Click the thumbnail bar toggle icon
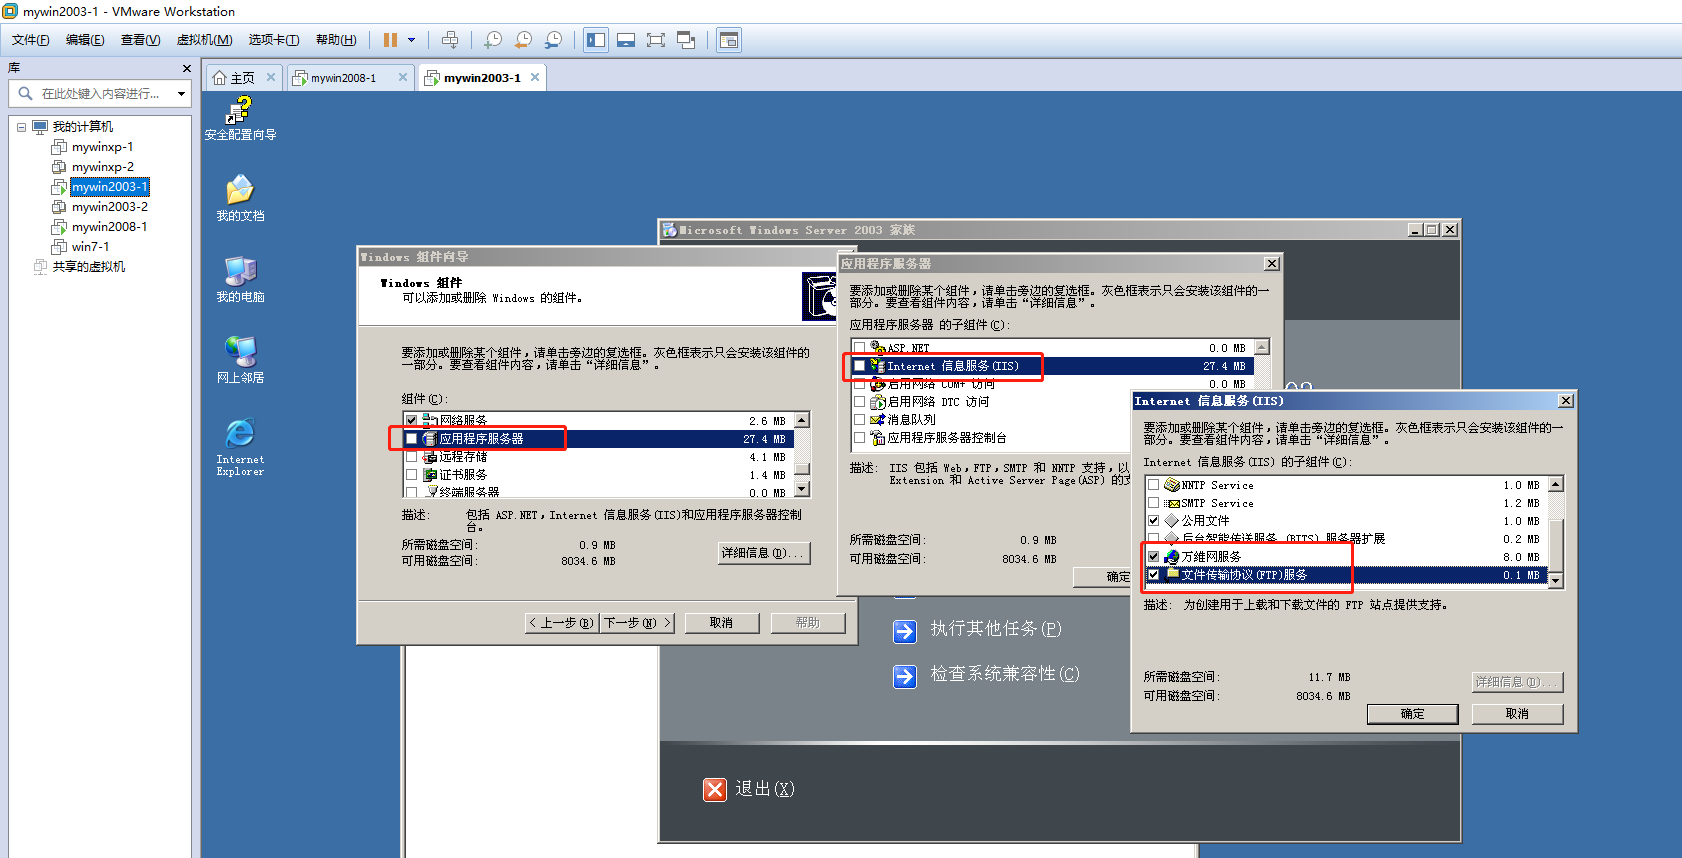This screenshot has width=1682, height=858. pyautogui.click(x=626, y=40)
